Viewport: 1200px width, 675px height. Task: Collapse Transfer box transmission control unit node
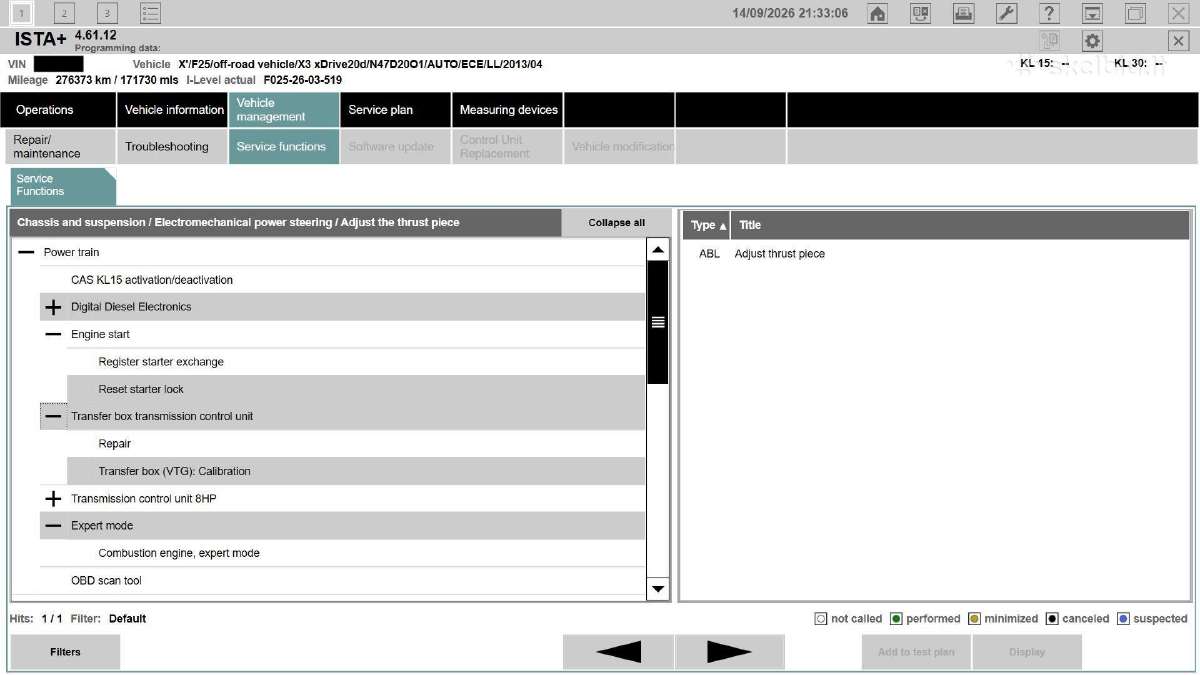pos(53,416)
